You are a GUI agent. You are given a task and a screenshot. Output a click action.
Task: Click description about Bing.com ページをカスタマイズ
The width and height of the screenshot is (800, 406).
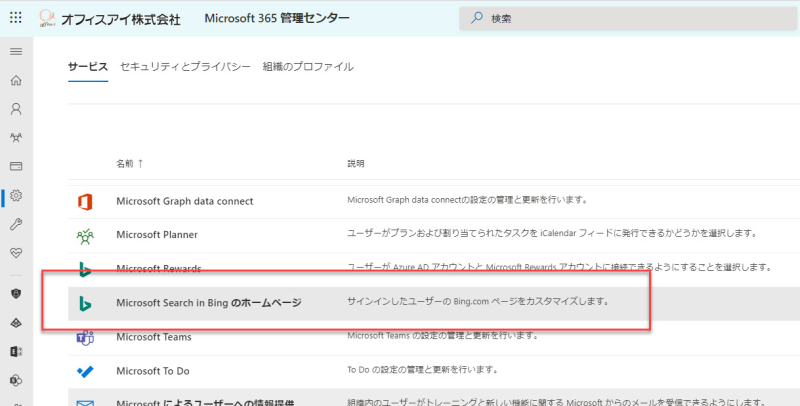click(x=478, y=301)
